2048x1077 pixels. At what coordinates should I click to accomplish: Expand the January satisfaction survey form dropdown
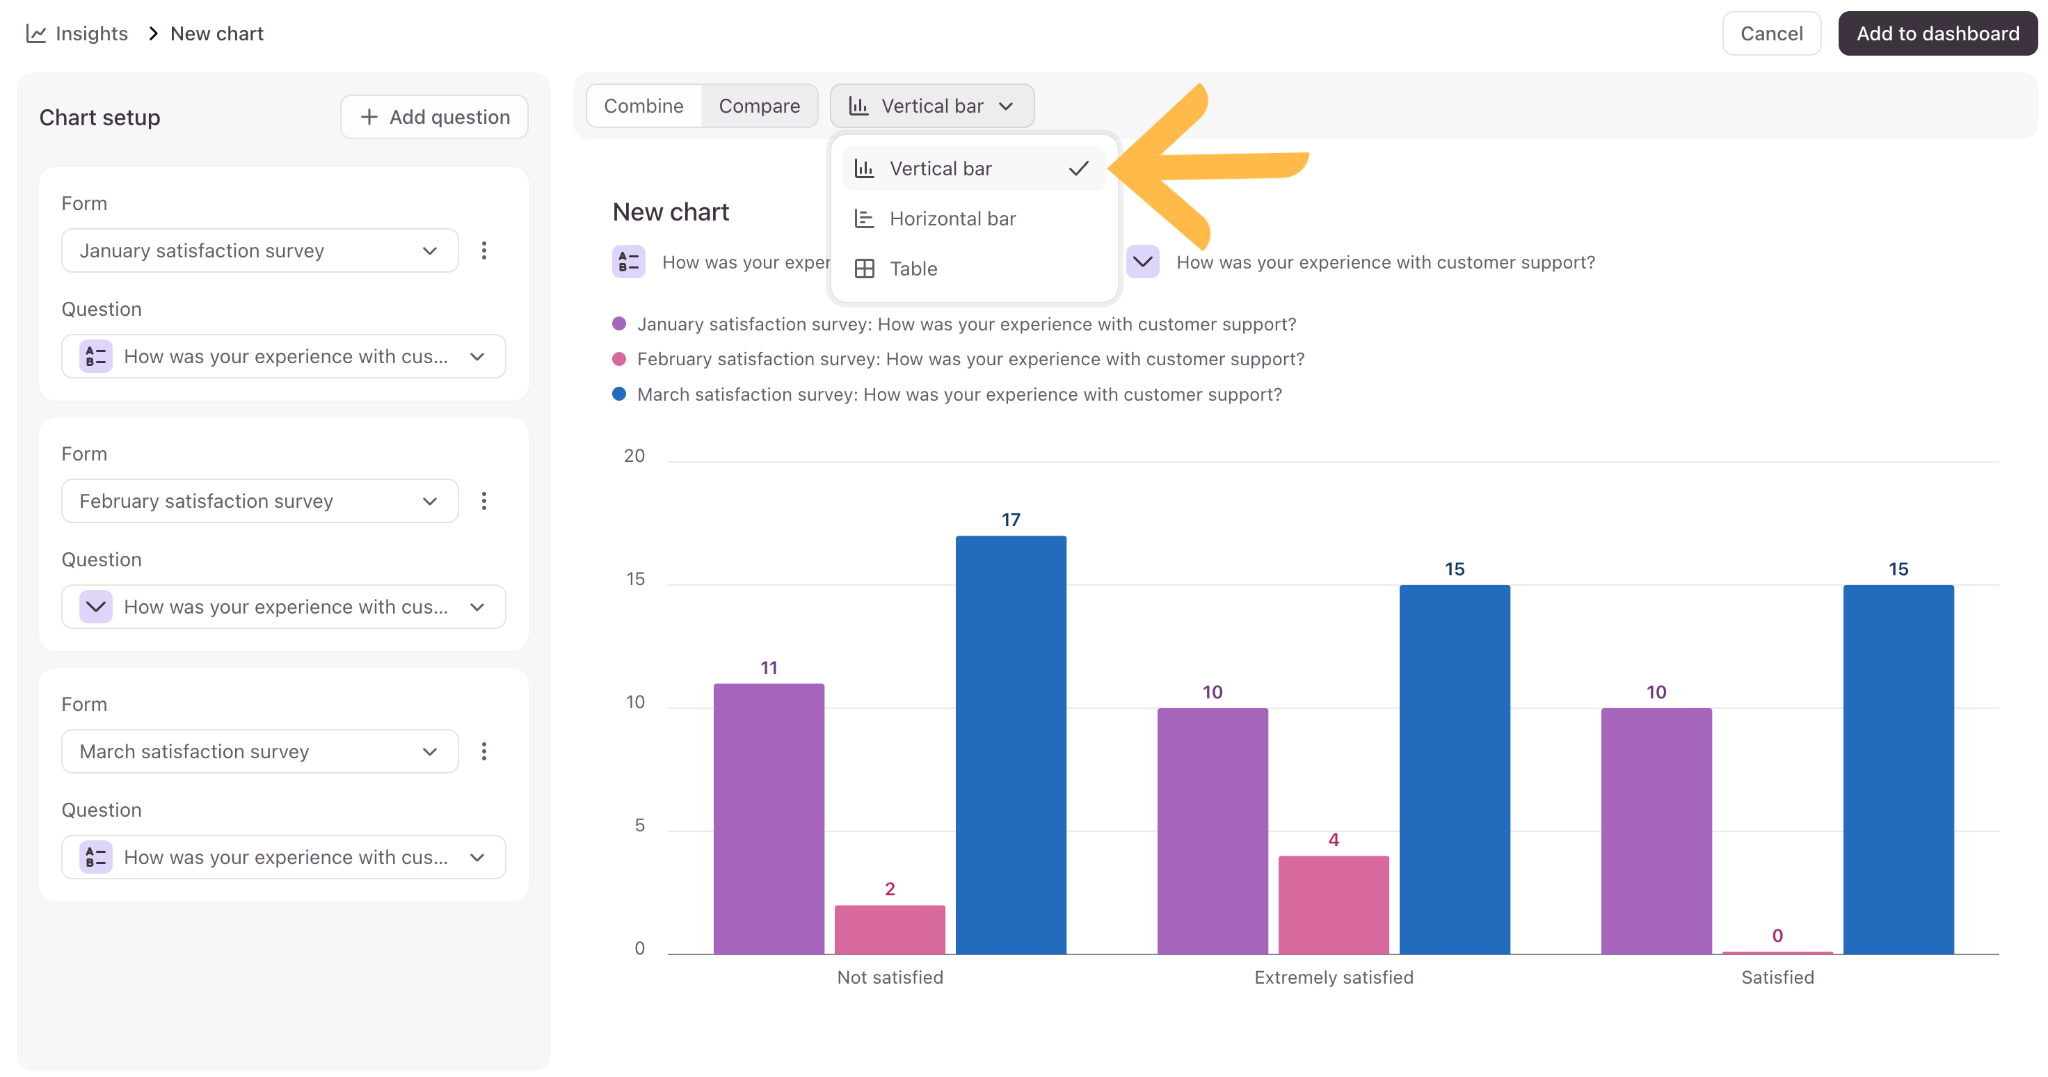[x=260, y=250]
